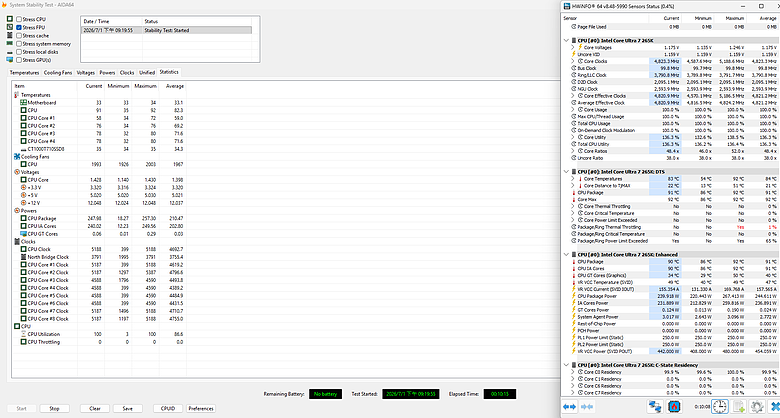This screenshot has height=418, width=780.
Task: Open Preferences button in AIDA64
Action: click(201, 409)
